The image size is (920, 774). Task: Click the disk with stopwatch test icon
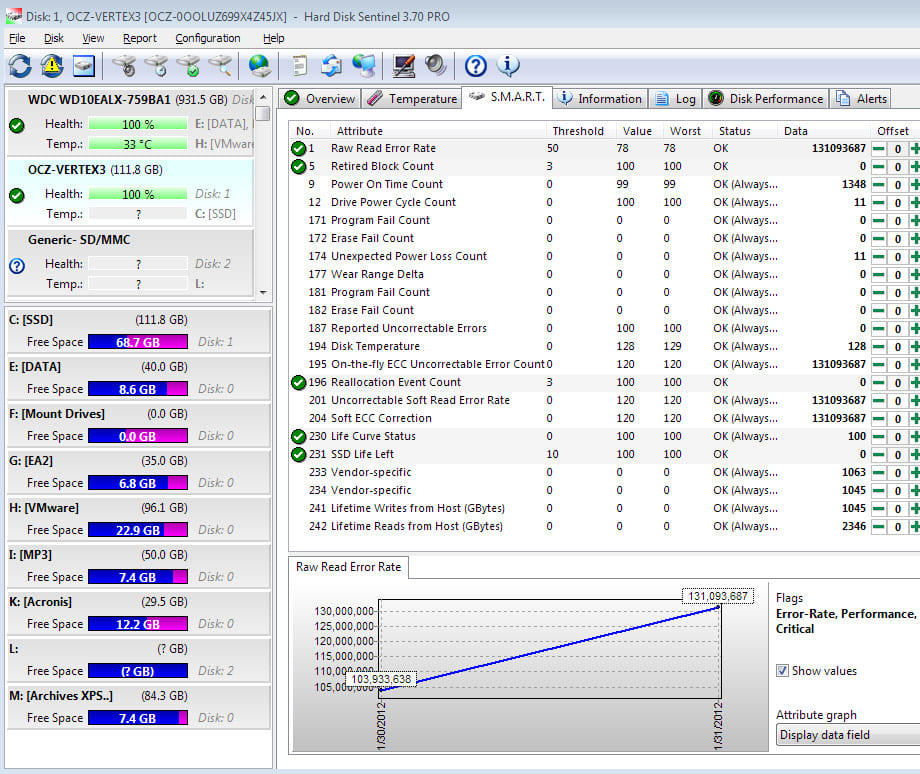coord(124,66)
